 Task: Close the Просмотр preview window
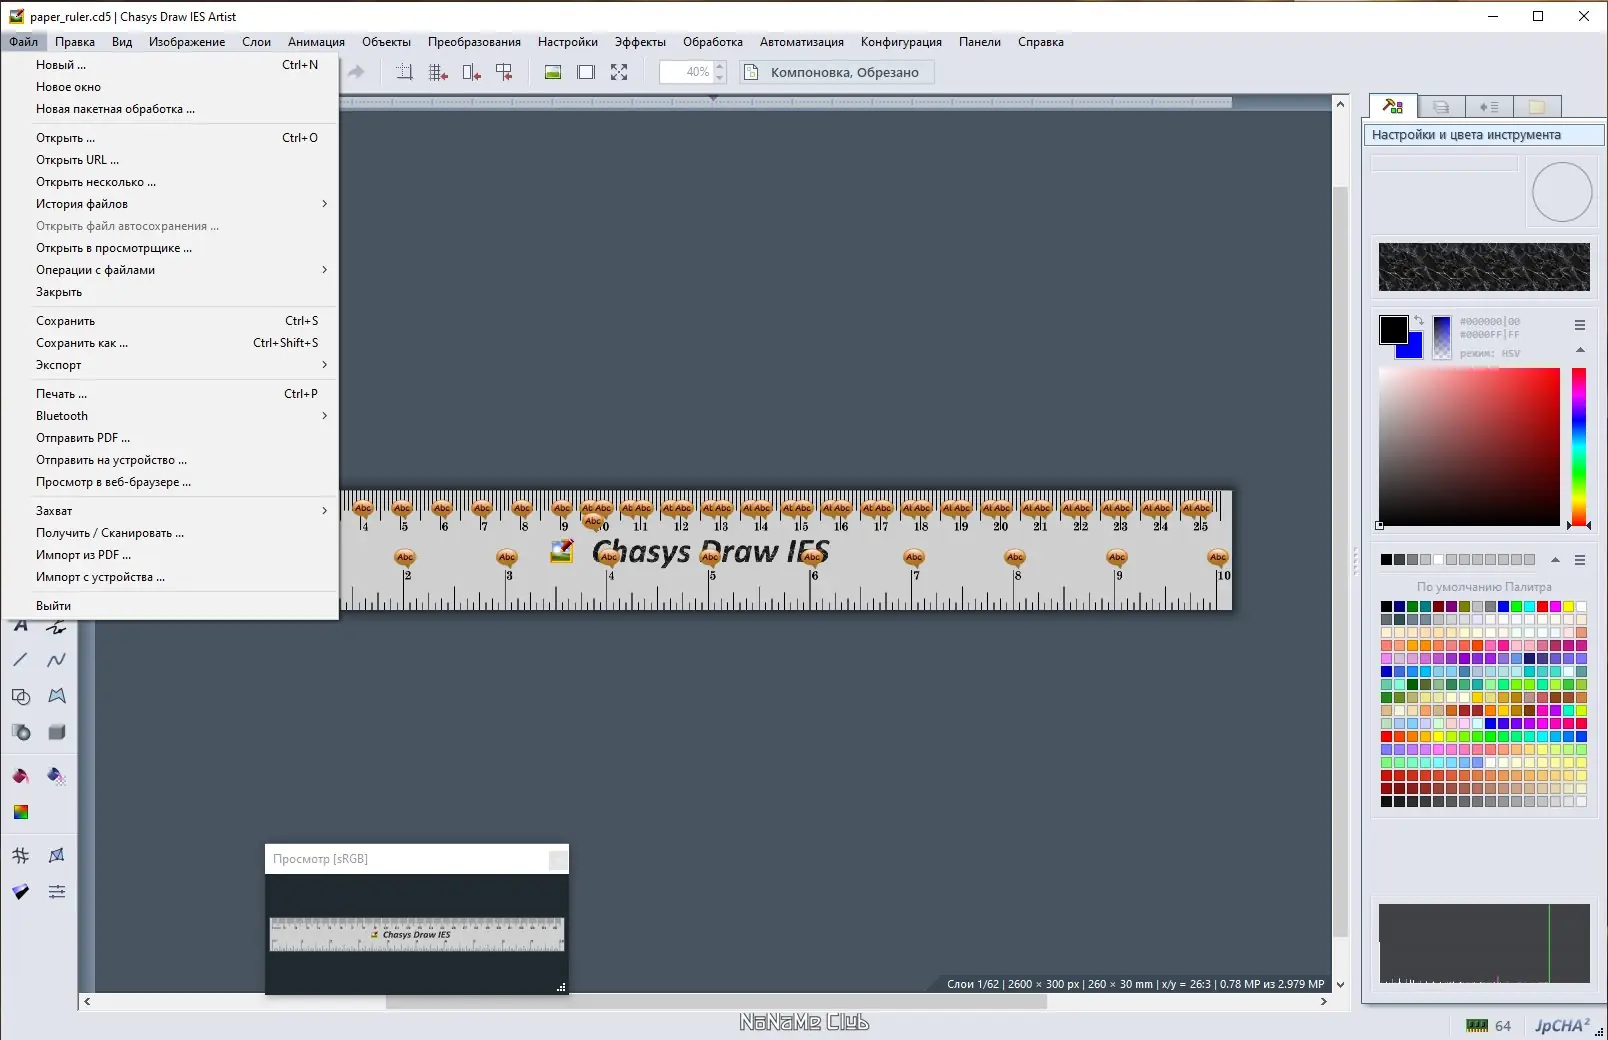point(558,859)
